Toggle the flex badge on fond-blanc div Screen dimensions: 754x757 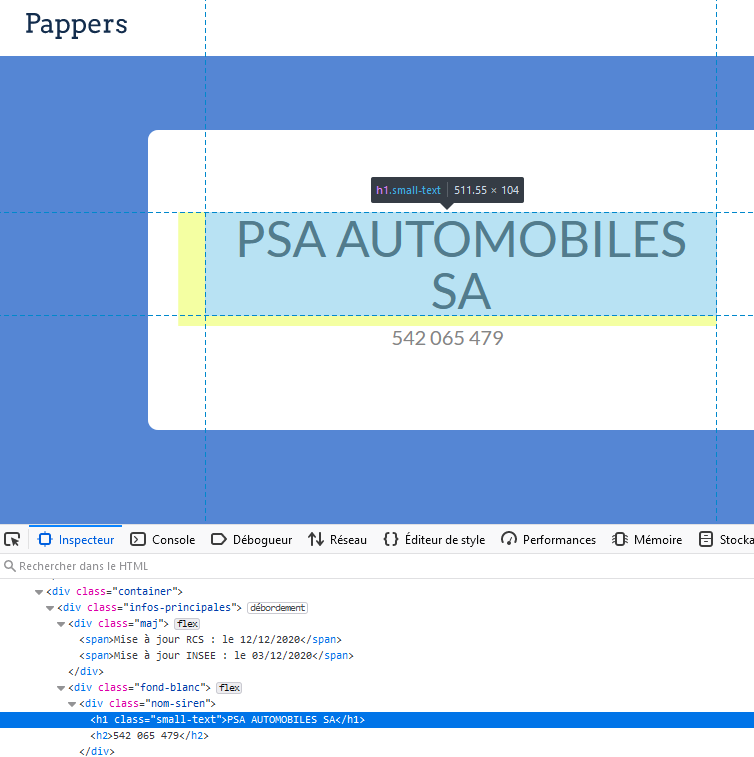click(x=229, y=688)
